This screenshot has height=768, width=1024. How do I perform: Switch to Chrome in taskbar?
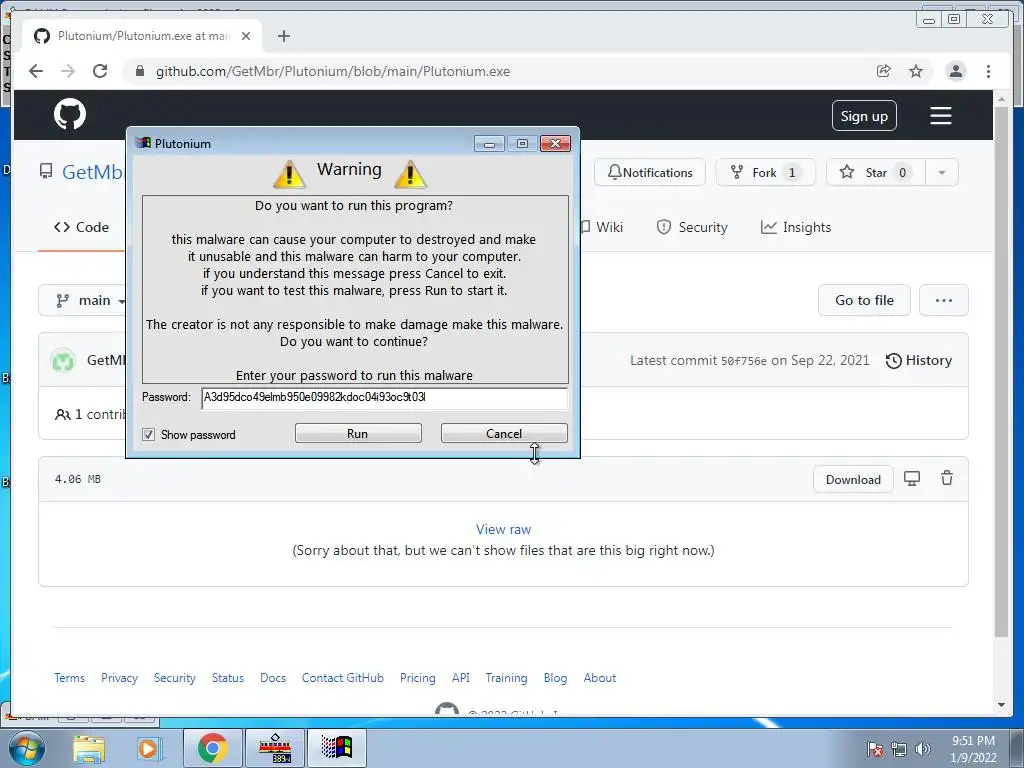(212, 748)
